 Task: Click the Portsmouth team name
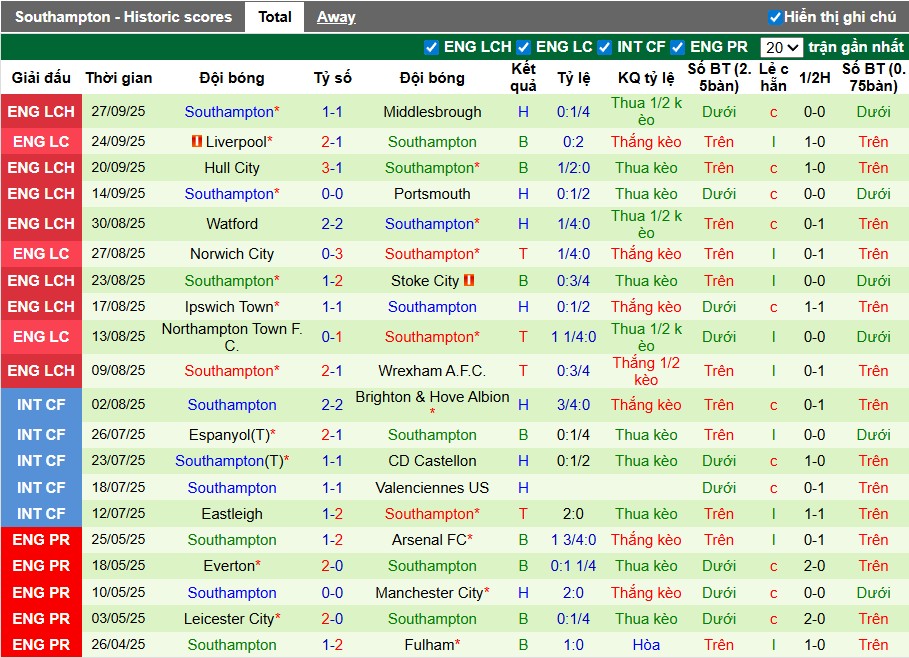(432, 194)
